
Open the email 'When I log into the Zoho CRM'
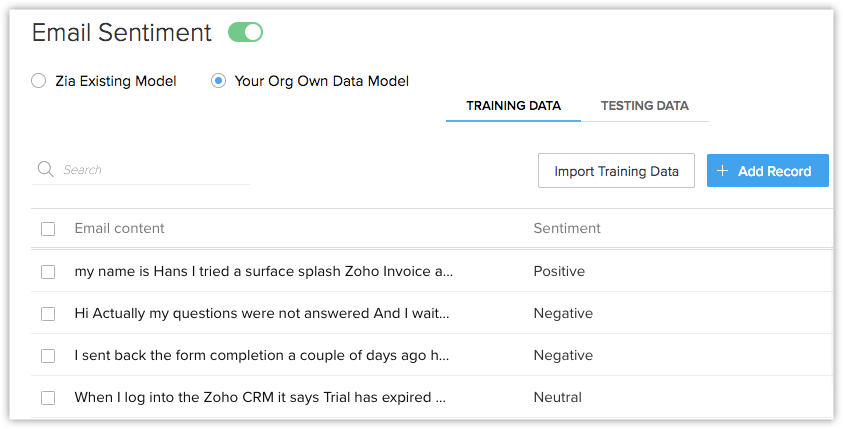click(260, 398)
